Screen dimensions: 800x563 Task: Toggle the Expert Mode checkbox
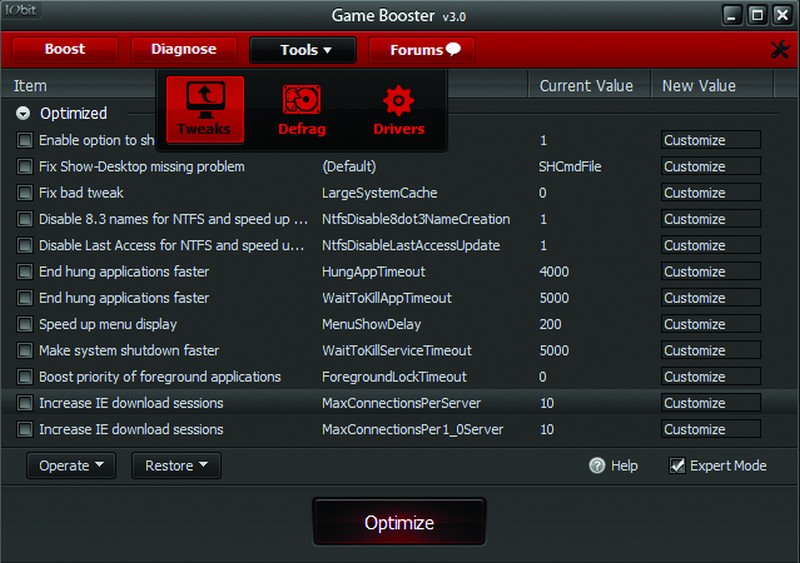click(677, 466)
